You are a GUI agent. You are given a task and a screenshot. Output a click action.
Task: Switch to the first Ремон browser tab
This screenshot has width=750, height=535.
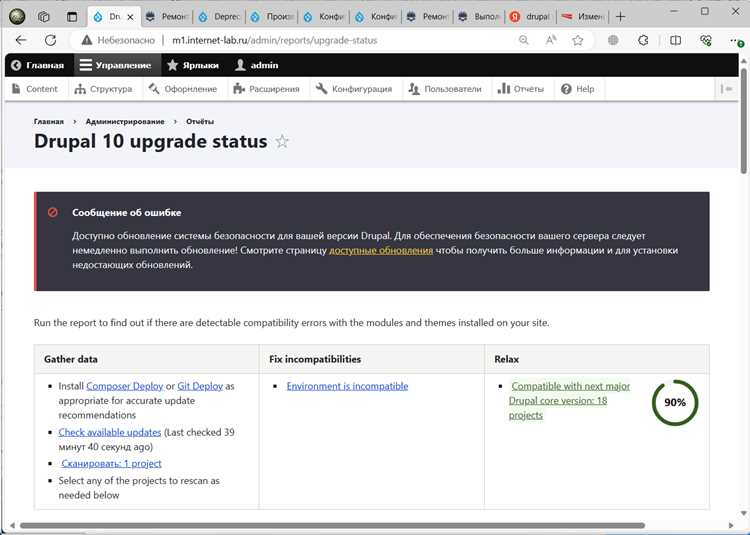(x=166, y=17)
